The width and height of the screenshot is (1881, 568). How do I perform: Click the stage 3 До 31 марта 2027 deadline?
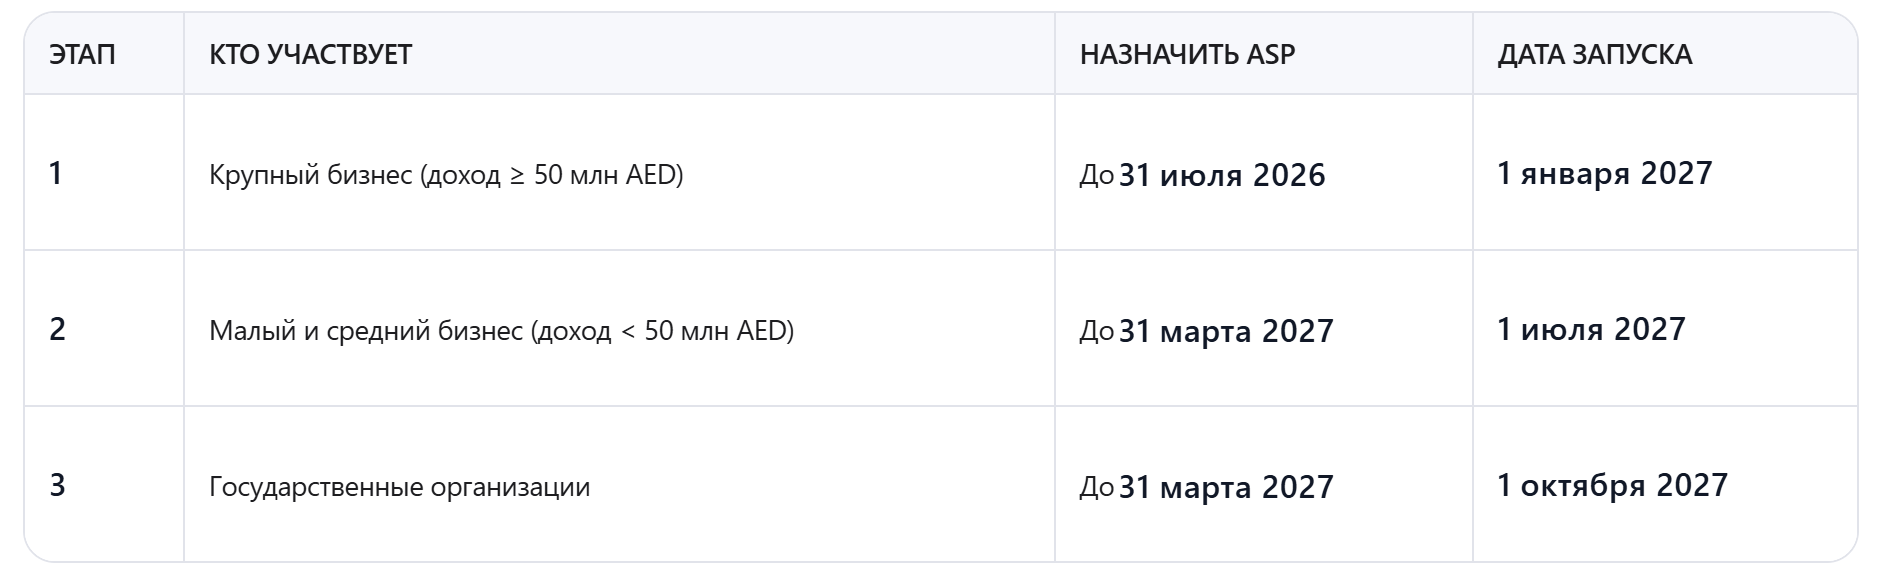point(1206,487)
